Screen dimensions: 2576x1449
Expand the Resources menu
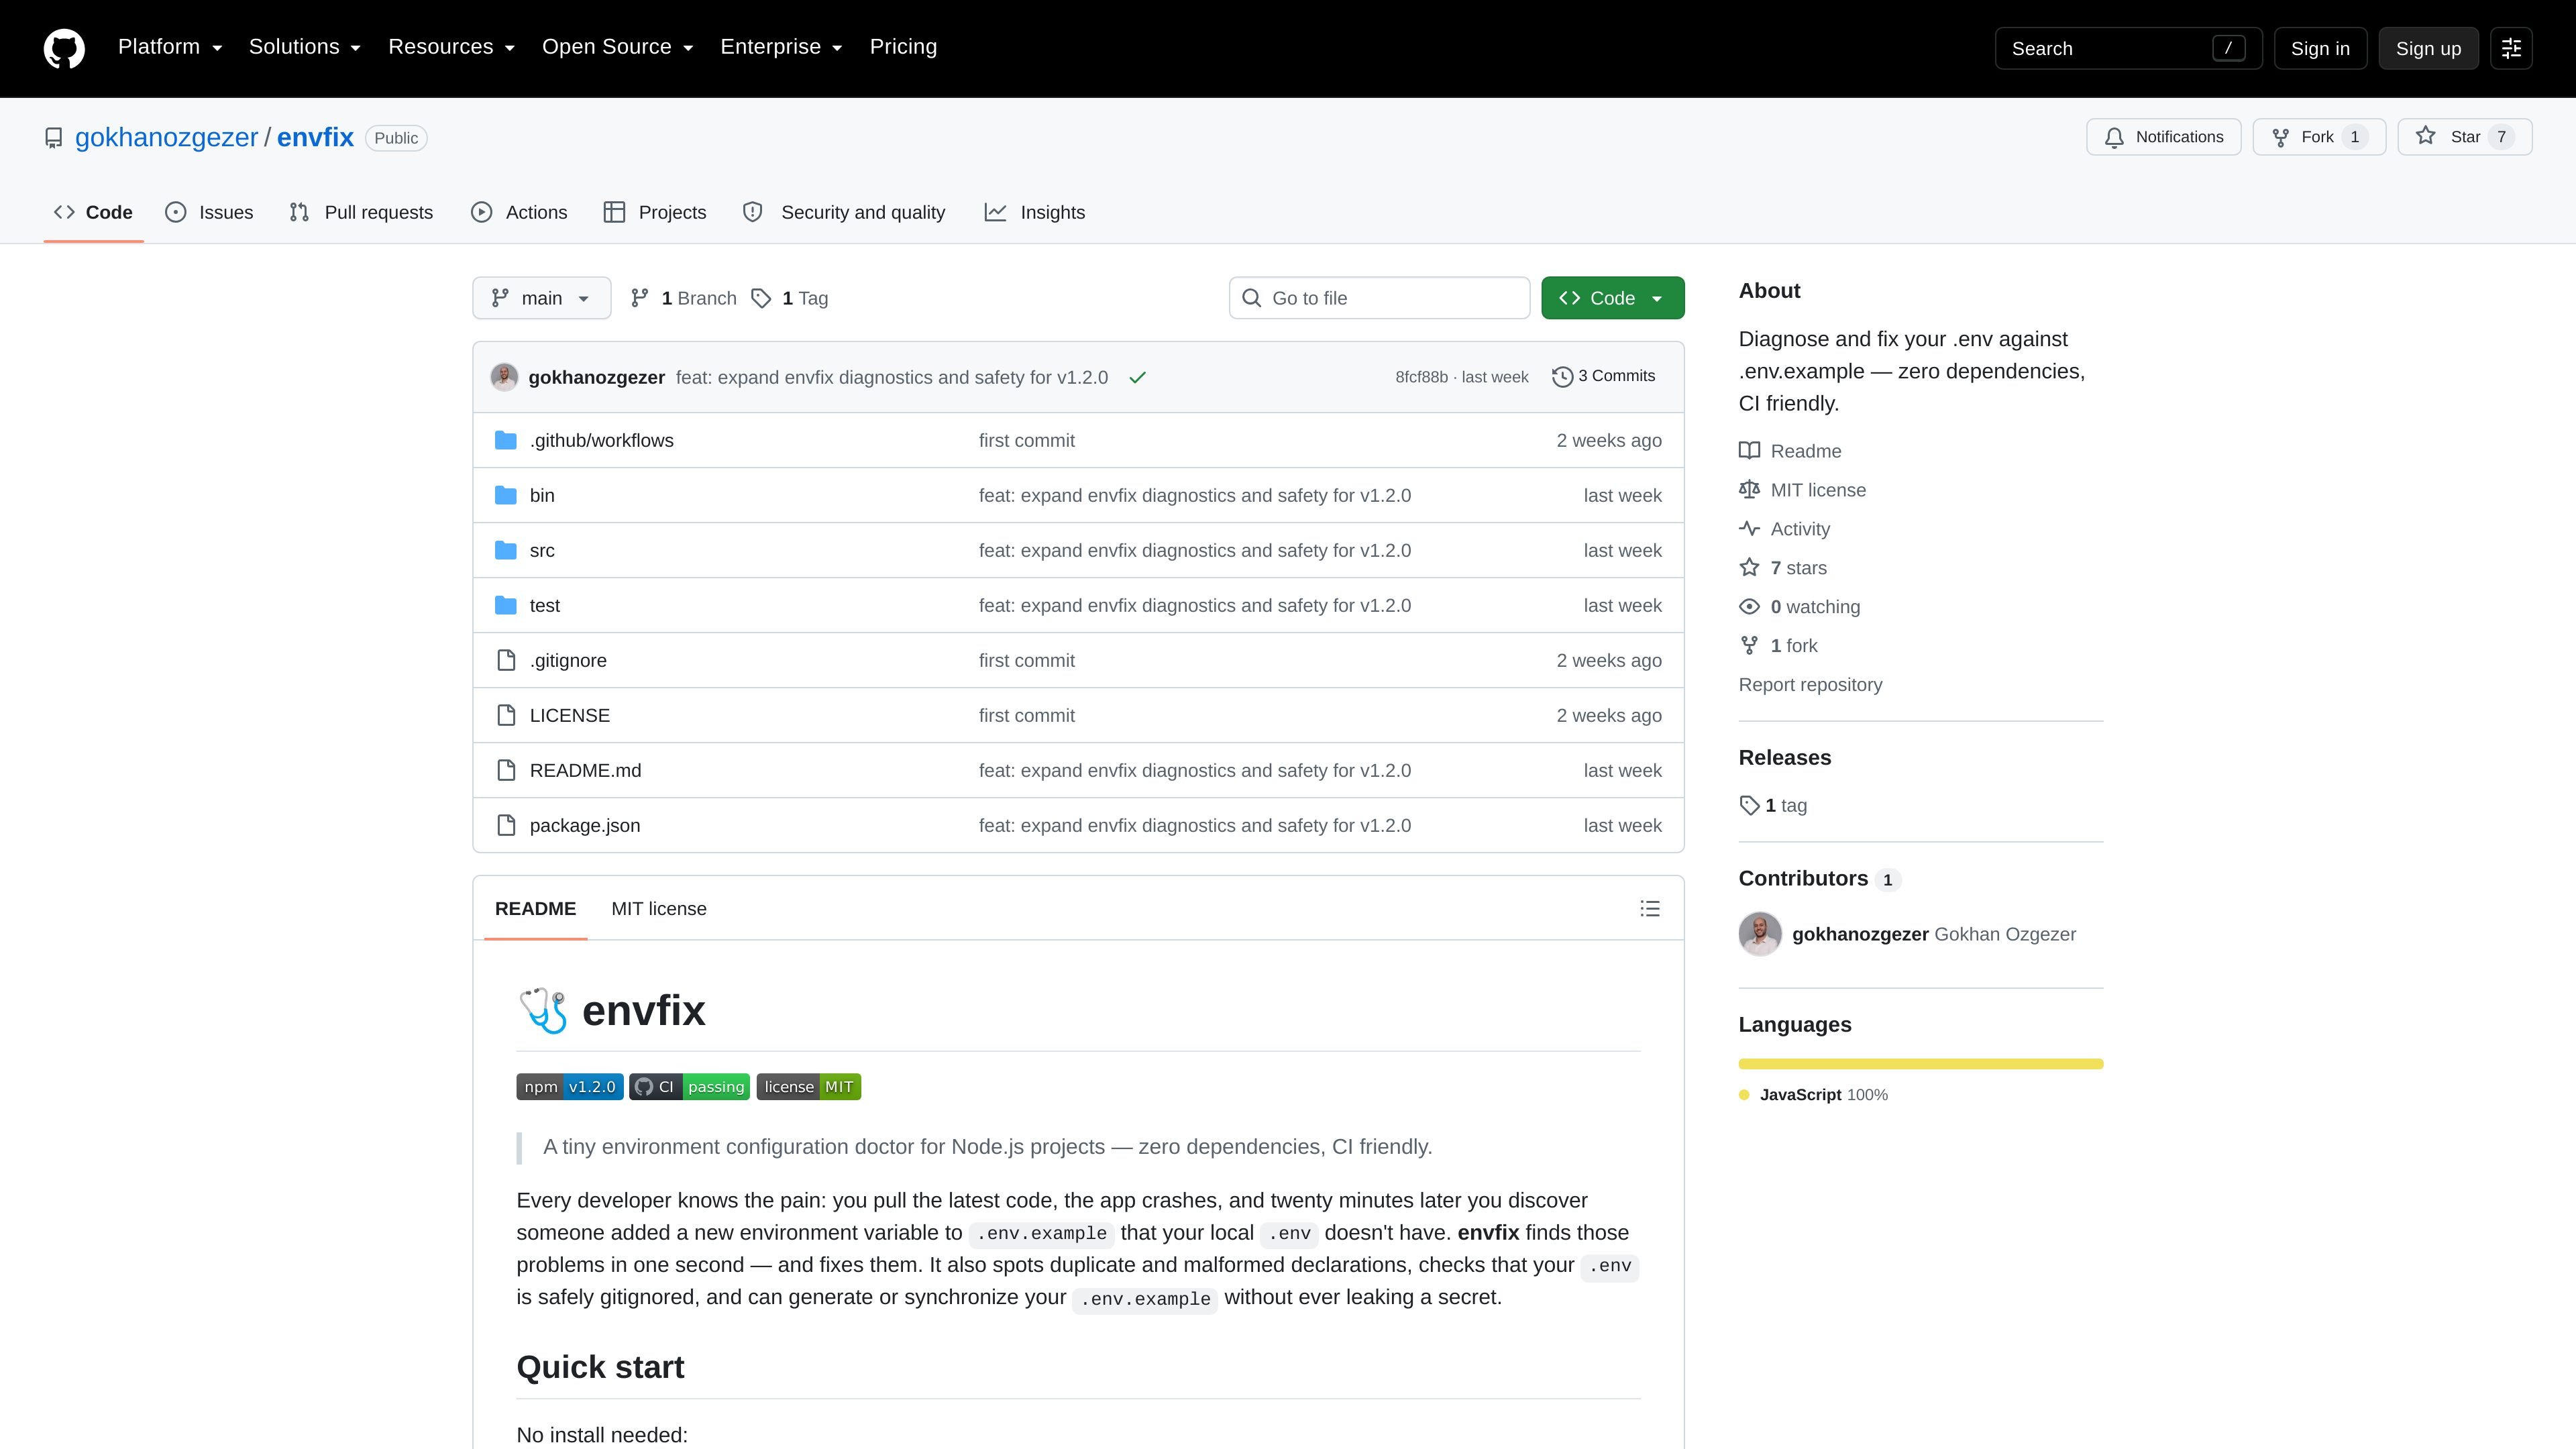tap(452, 47)
